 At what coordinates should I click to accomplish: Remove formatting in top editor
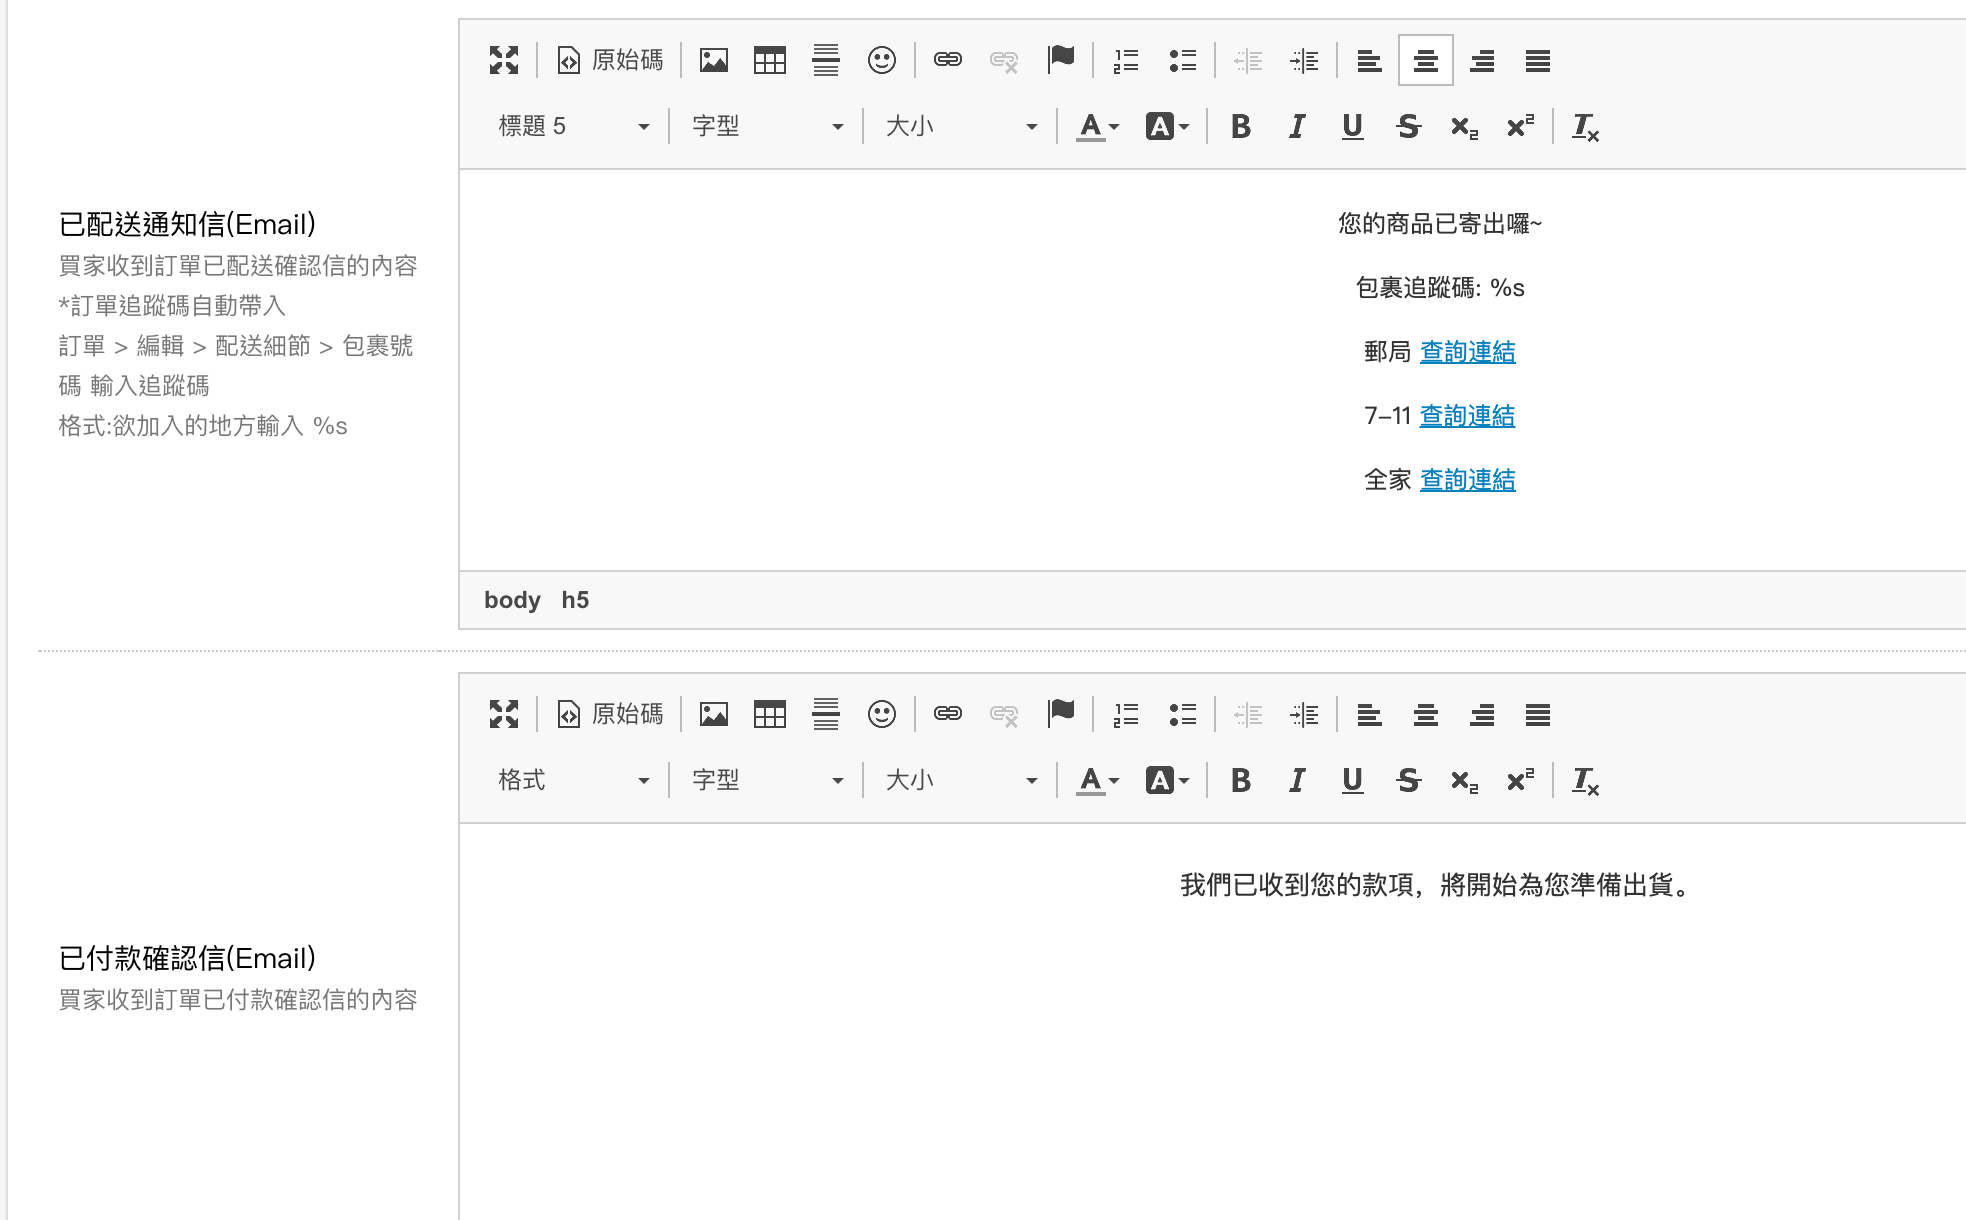point(1585,127)
